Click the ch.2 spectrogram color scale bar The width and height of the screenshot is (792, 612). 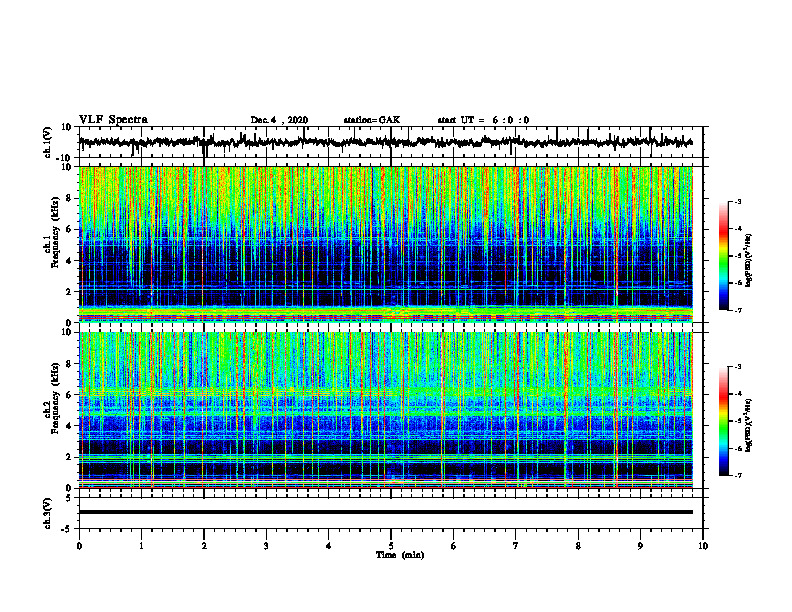pyautogui.click(x=723, y=421)
